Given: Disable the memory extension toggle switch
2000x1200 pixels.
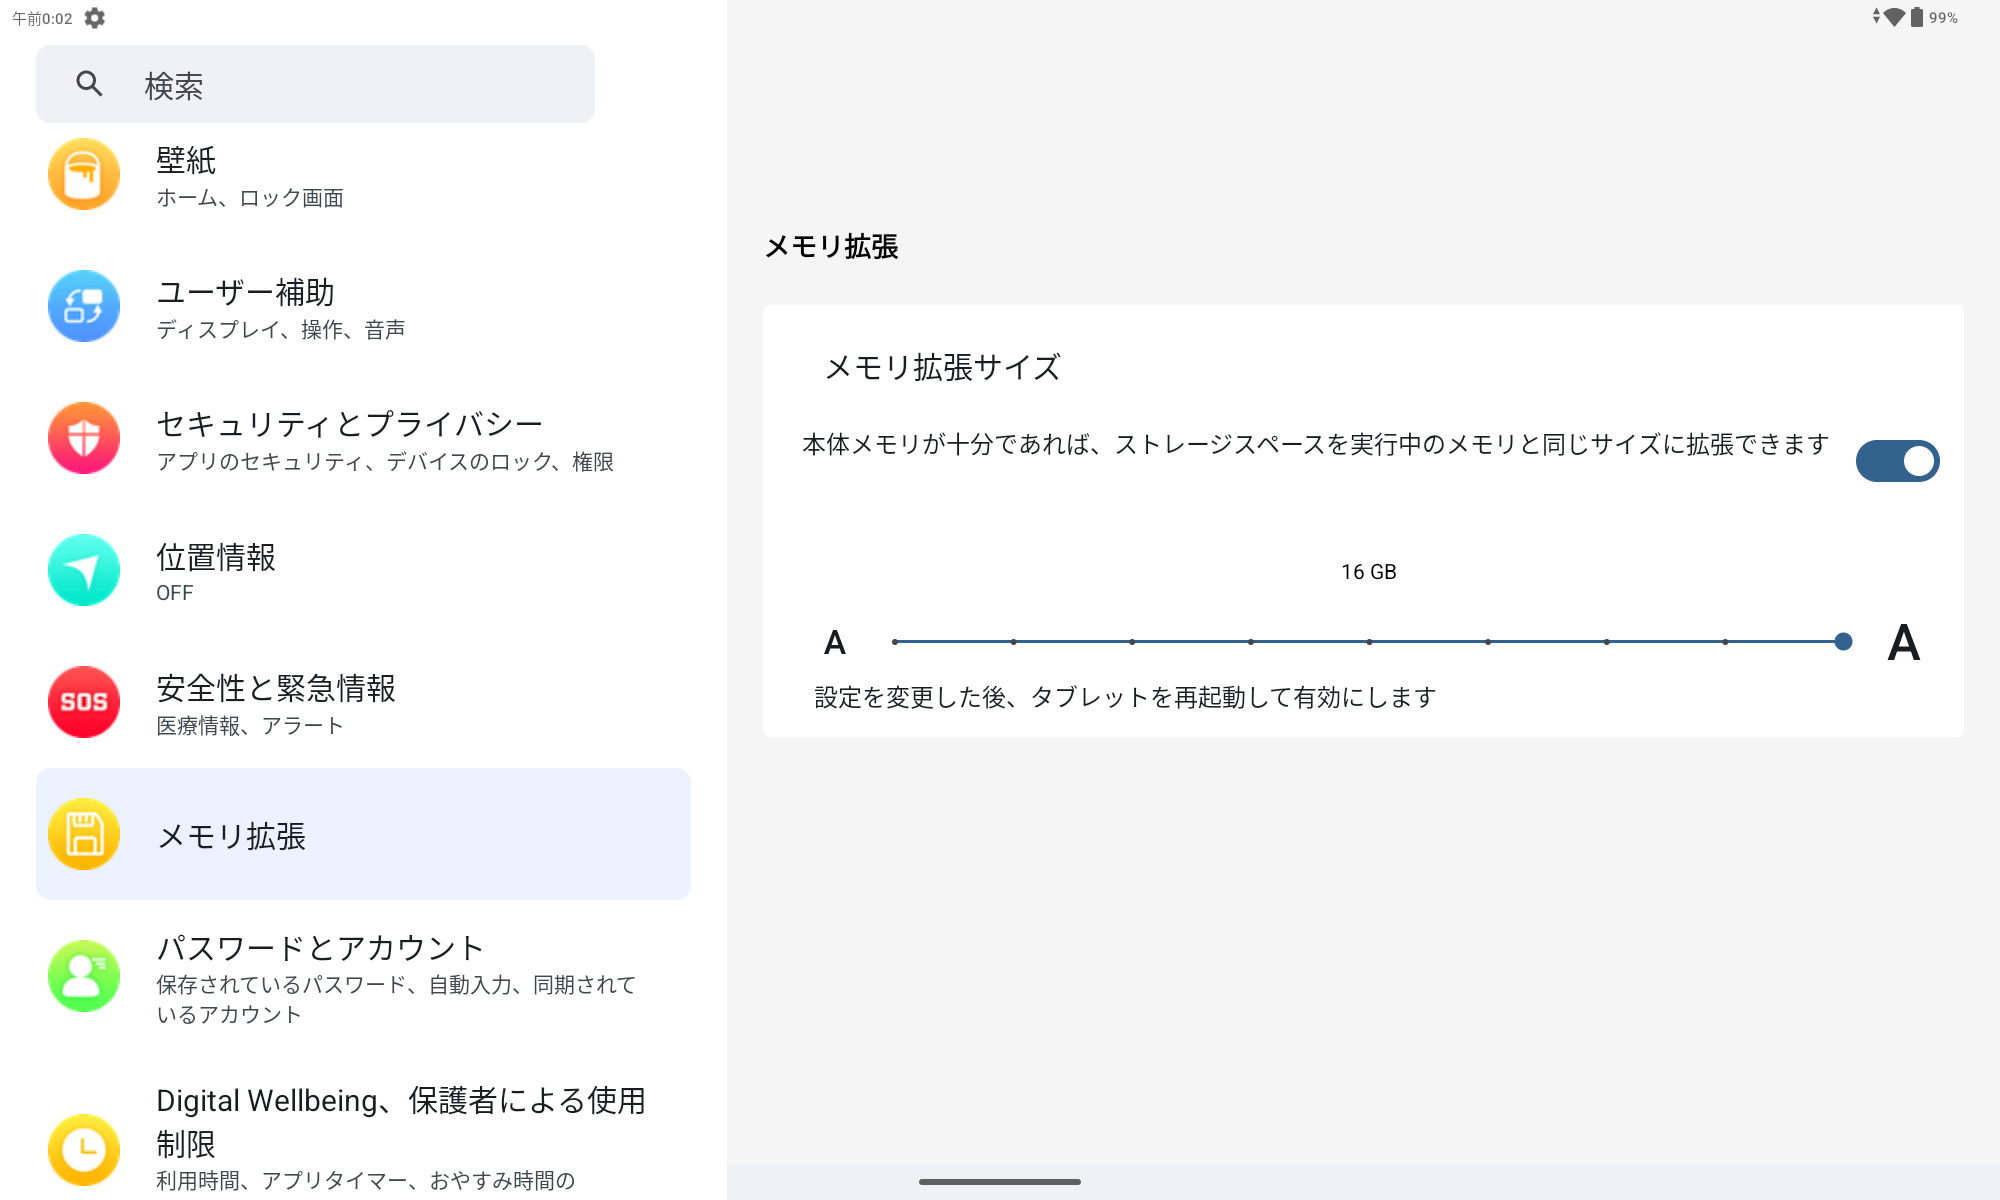Looking at the screenshot, I should pos(1897,461).
